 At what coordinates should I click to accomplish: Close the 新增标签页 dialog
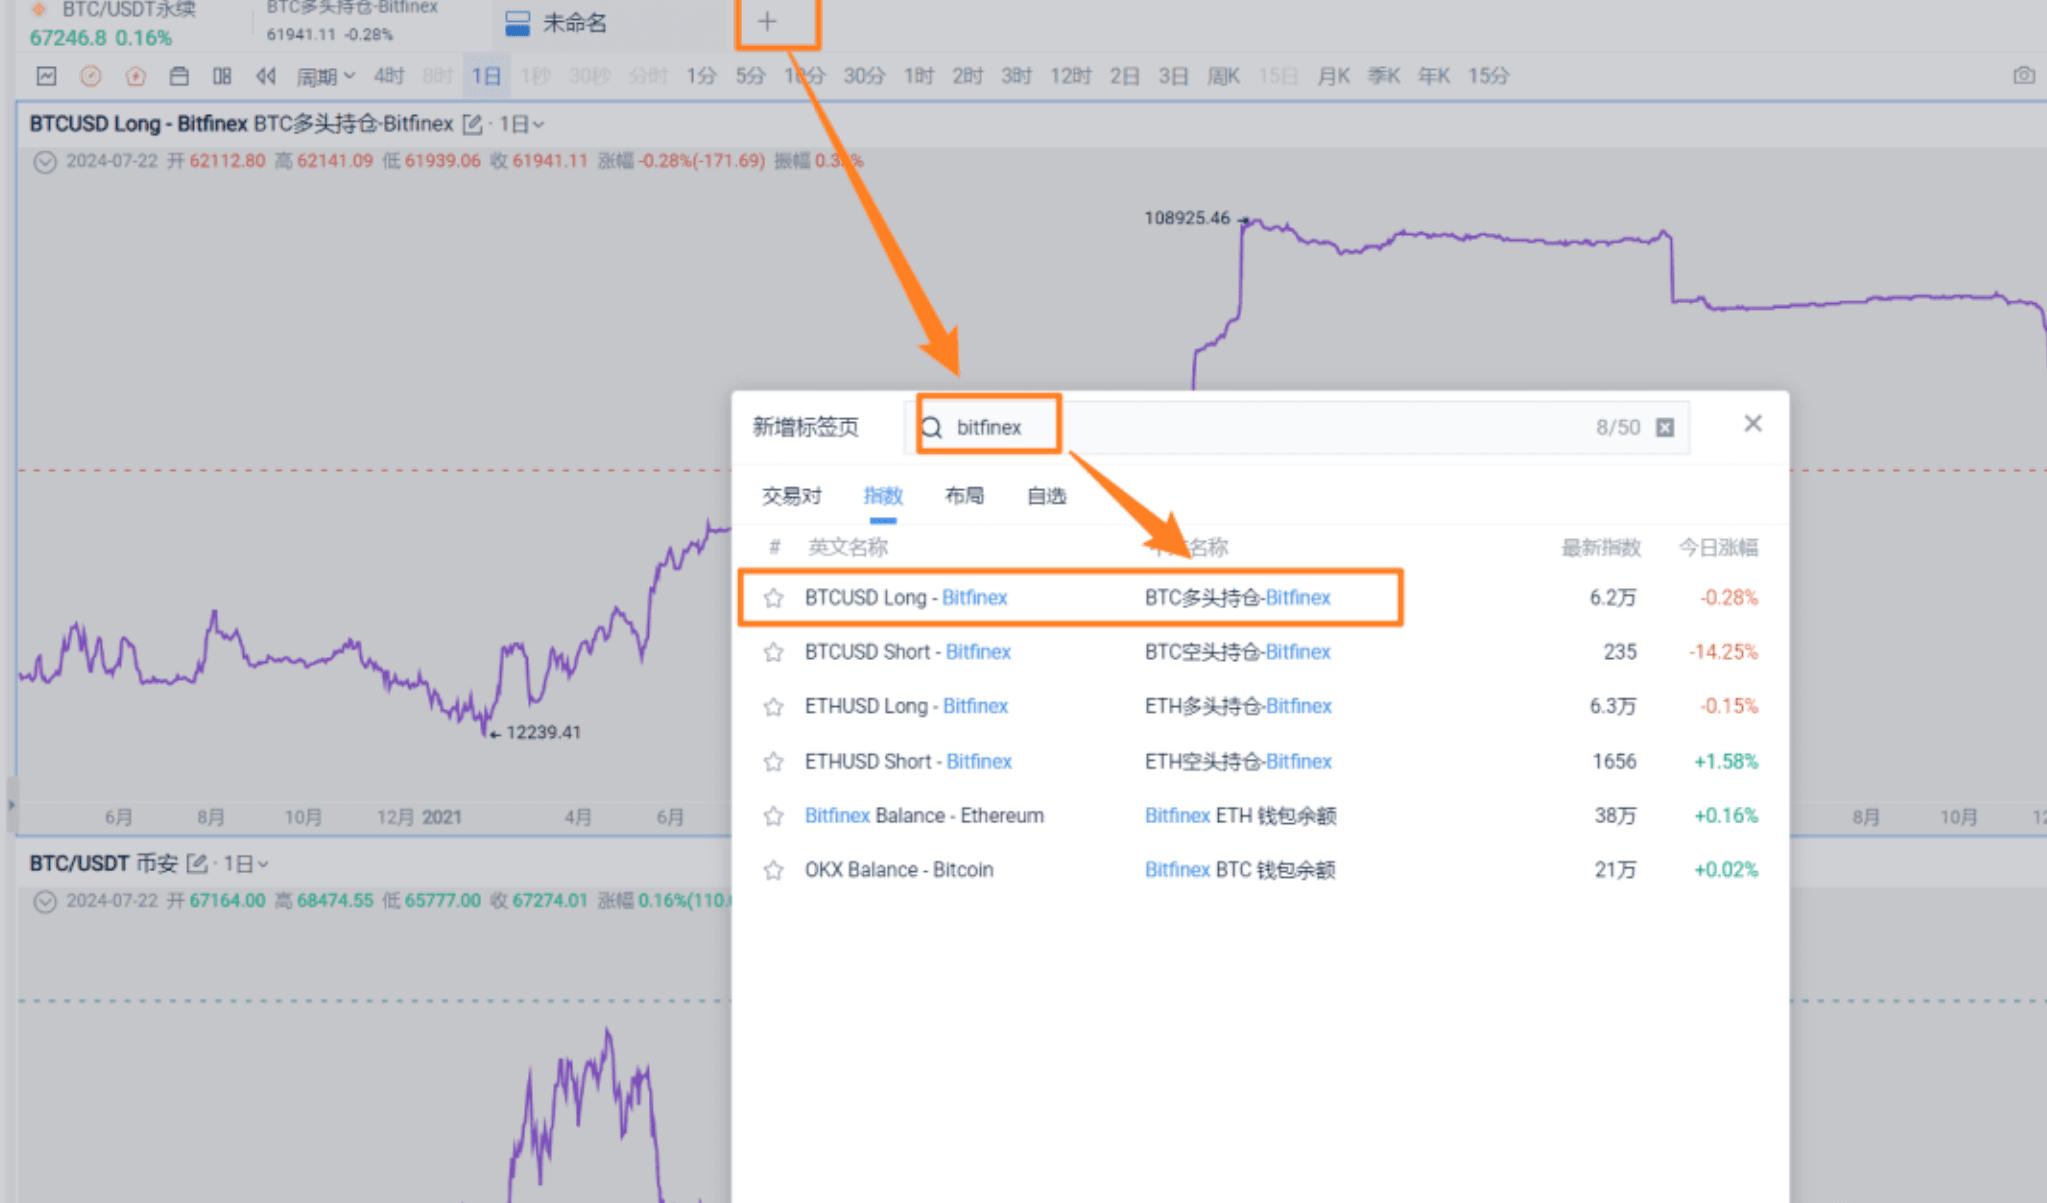coord(1753,424)
